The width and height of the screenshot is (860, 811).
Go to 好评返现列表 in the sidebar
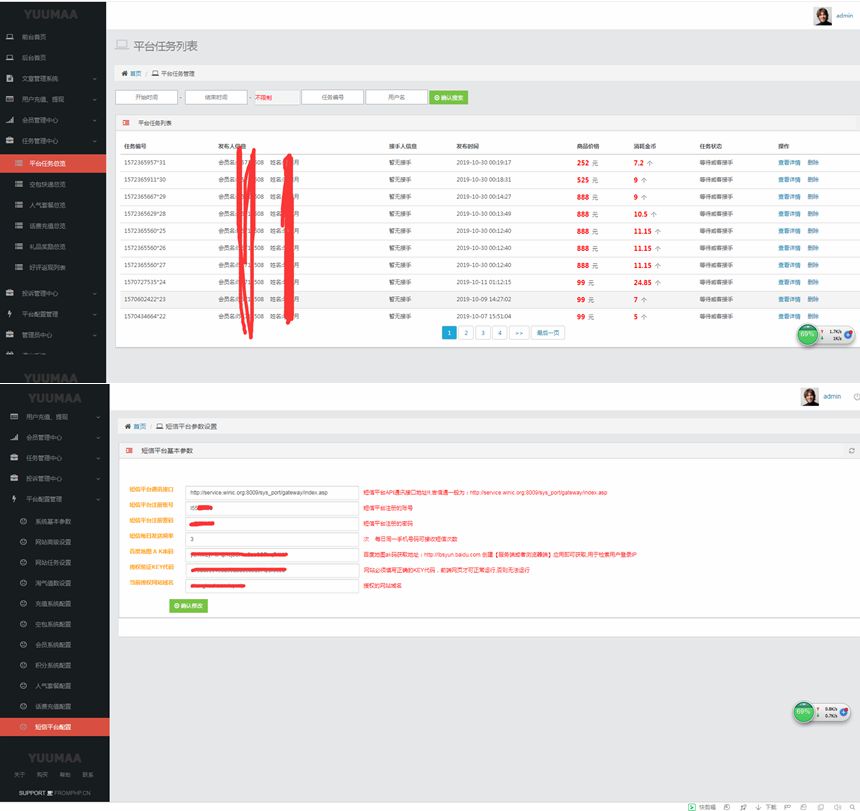(48, 267)
